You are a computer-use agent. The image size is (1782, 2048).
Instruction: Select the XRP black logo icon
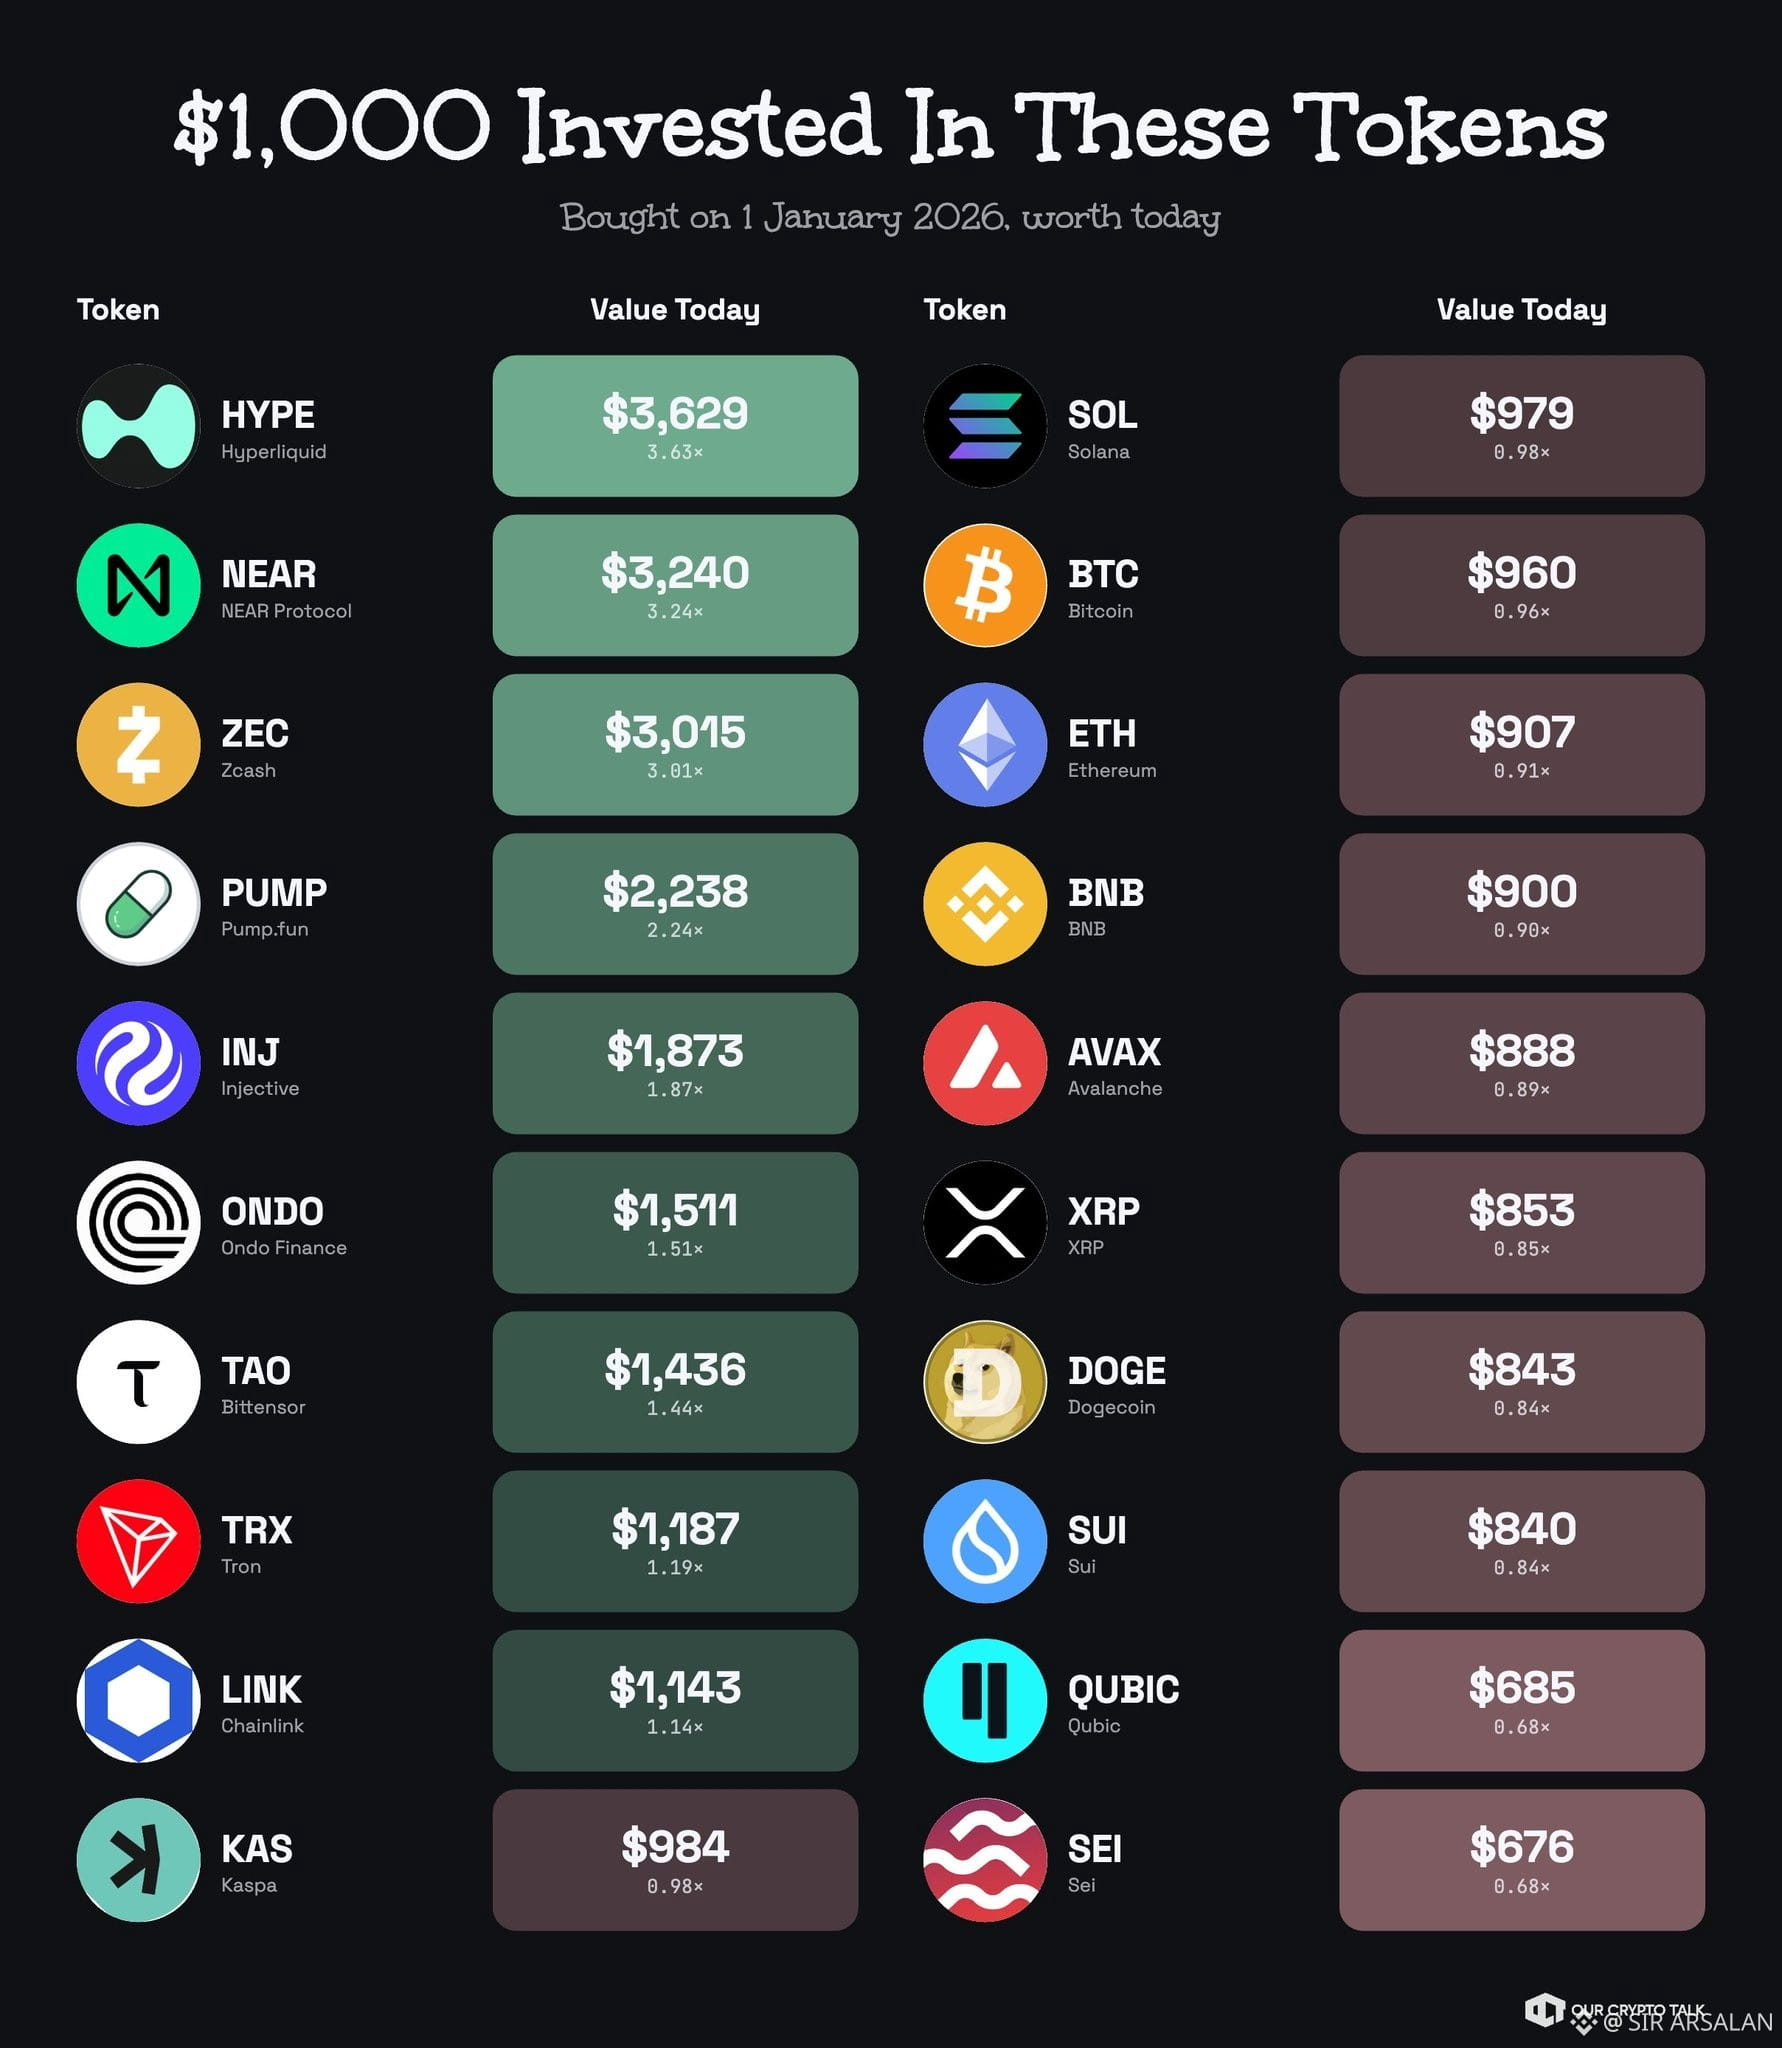point(985,1222)
